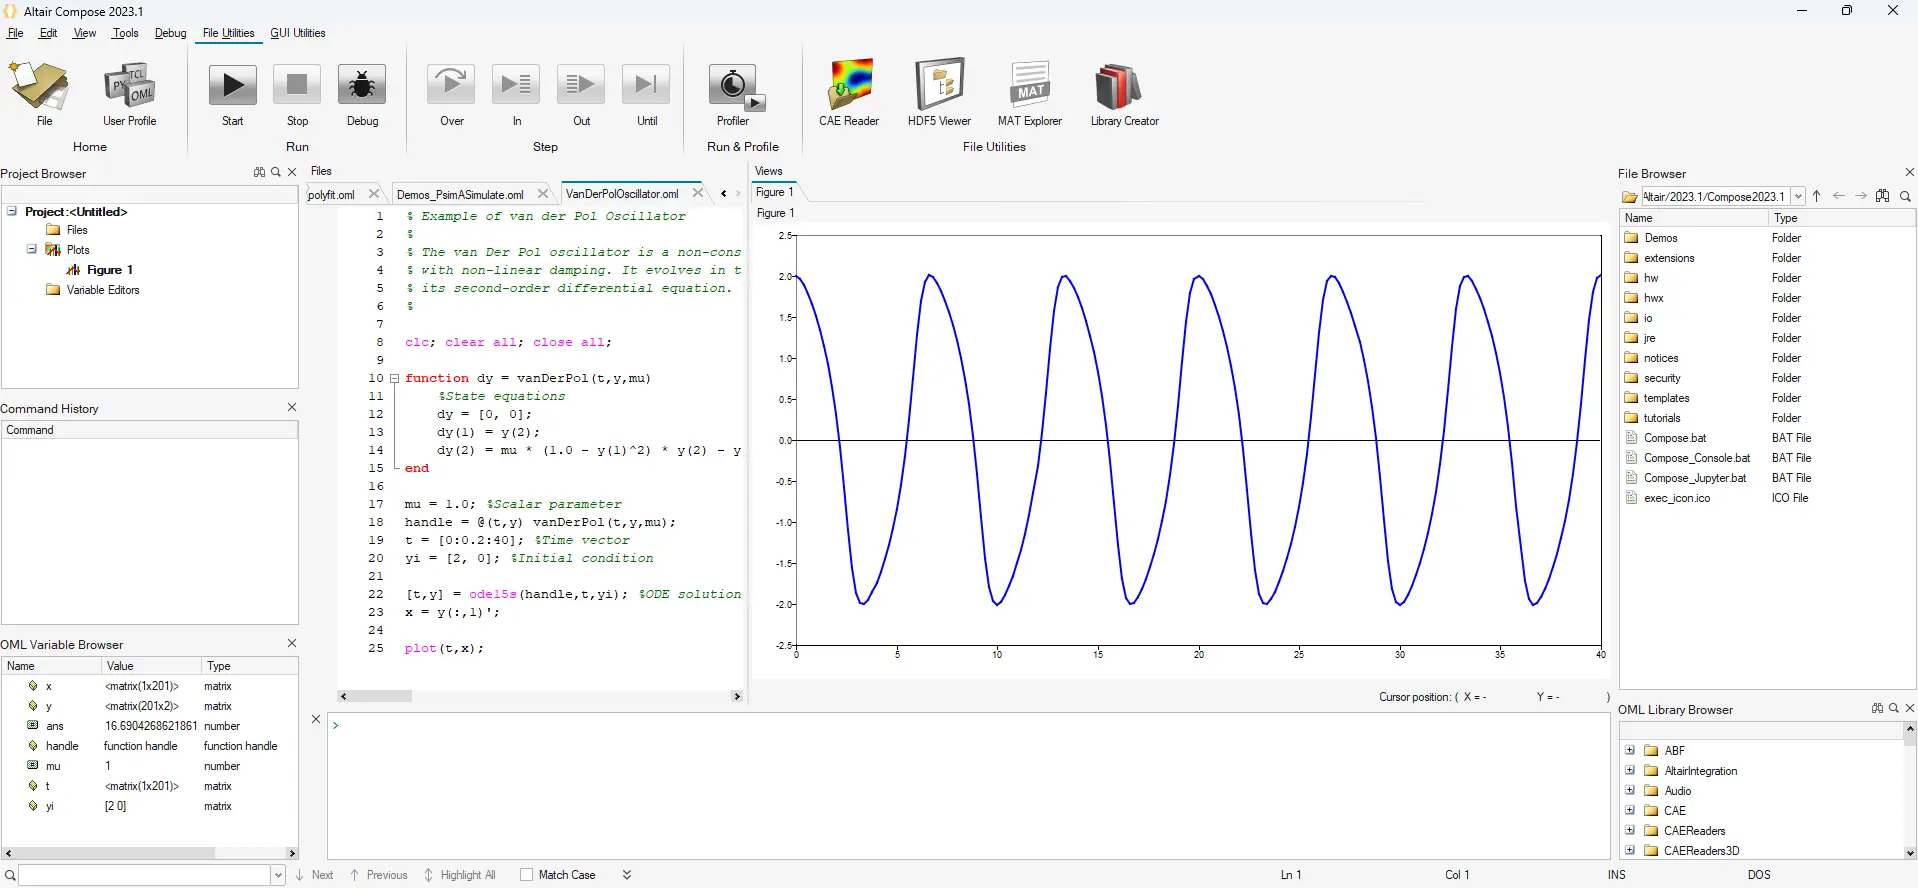1918x888 pixels.
Task: Collapse the vanDerPol function code fold
Action: pyautogui.click(x=394, y=379)
